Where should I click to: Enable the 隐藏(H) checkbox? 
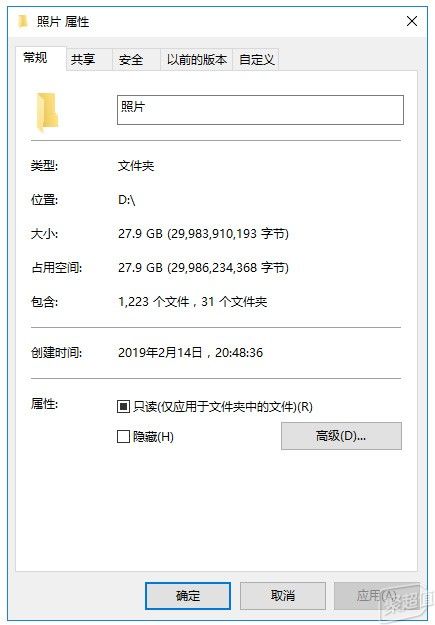(123, 436)
